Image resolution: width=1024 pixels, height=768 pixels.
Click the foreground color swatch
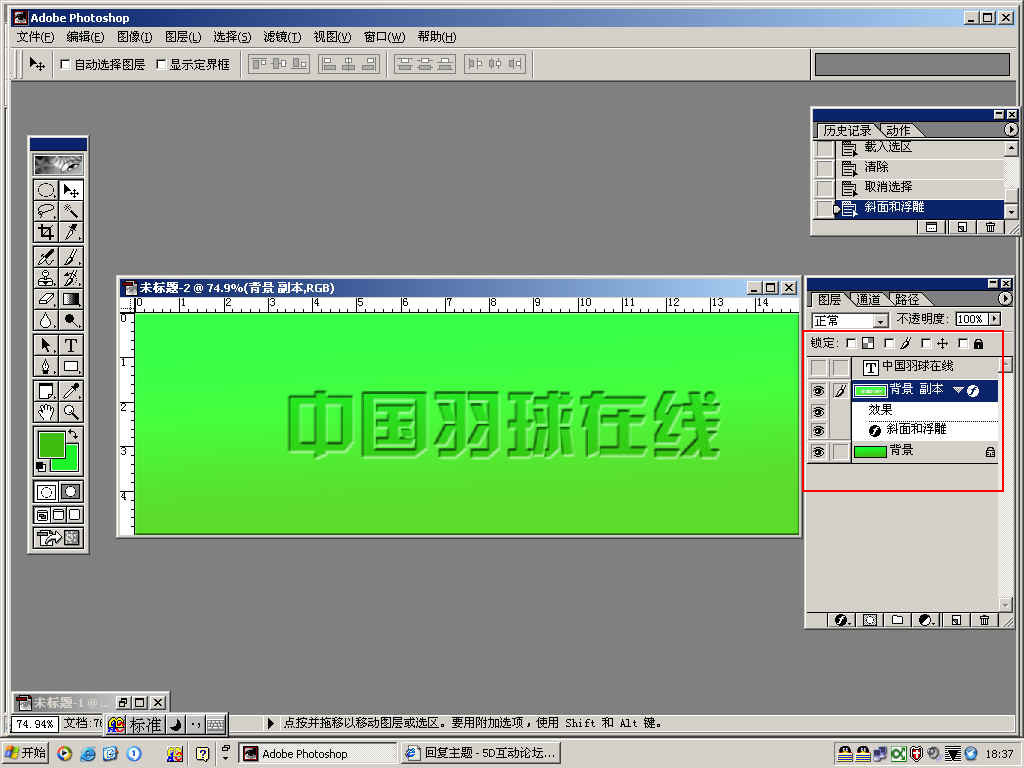pos(52,444)
